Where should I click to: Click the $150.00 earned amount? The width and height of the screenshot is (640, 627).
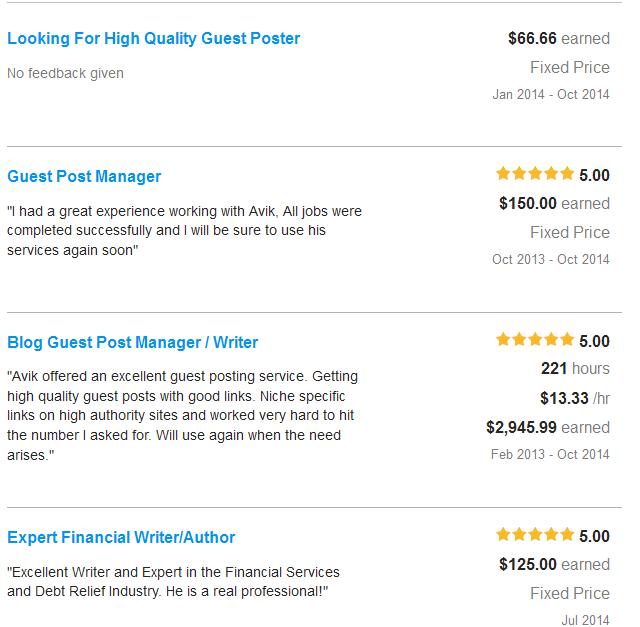554,204
